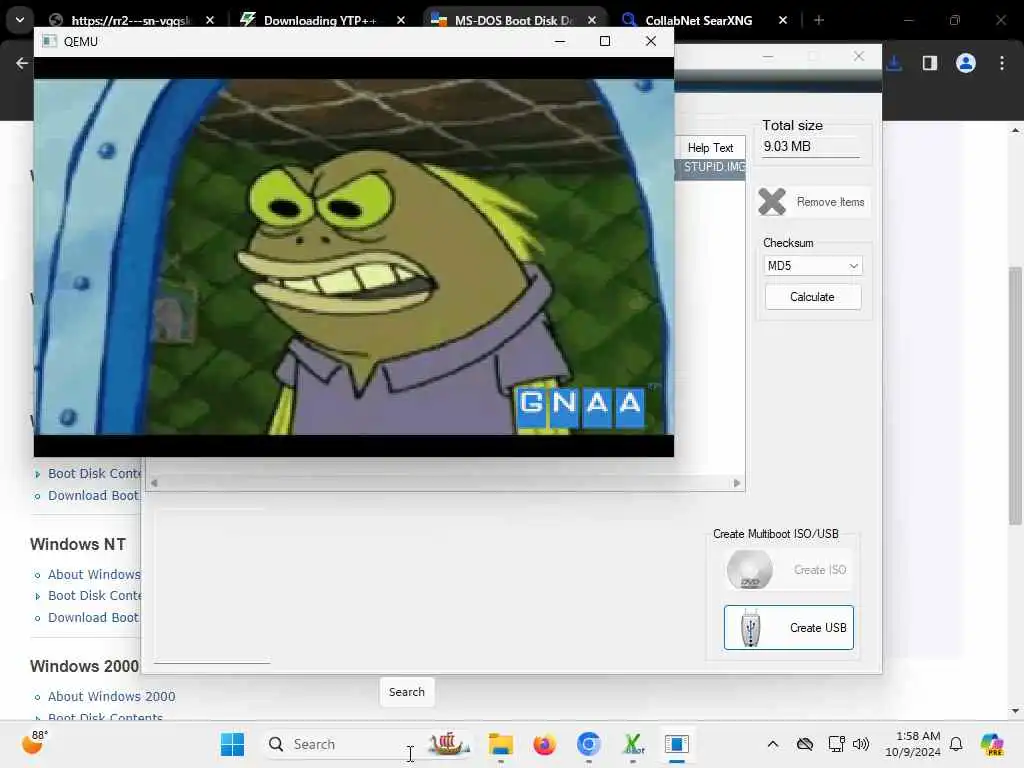The width and height of the screenshot is (1024, 768).
Task: Click the QEMU title bar icon
Action: 49,41
